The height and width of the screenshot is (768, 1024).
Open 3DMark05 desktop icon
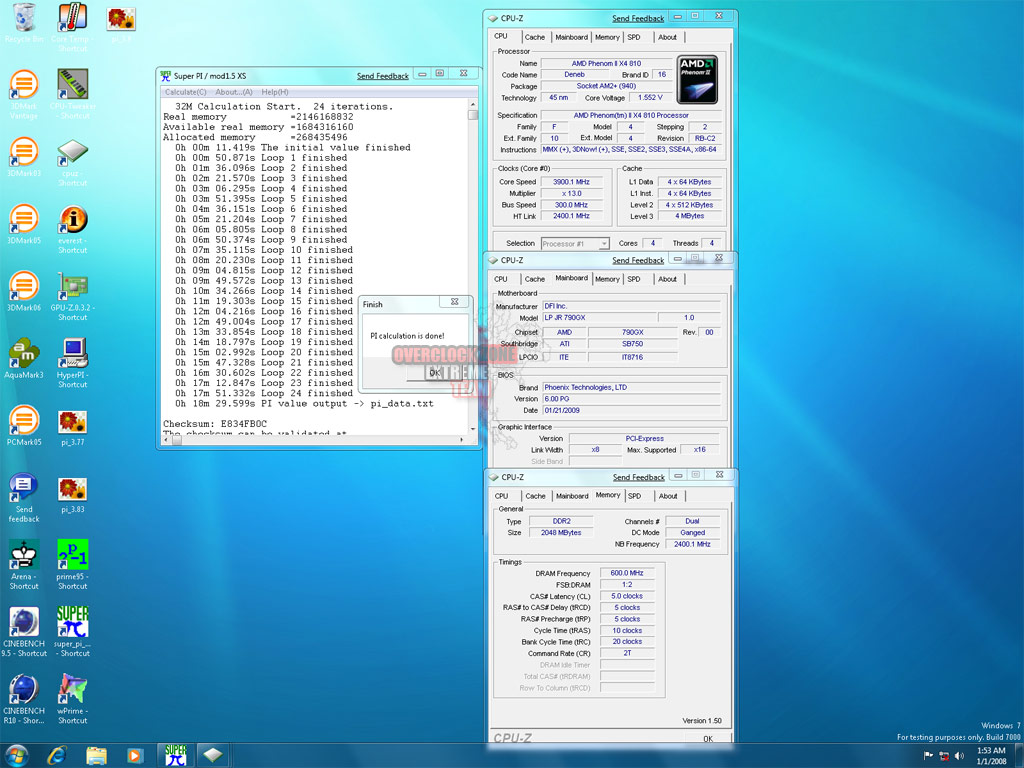coord(24,224)
